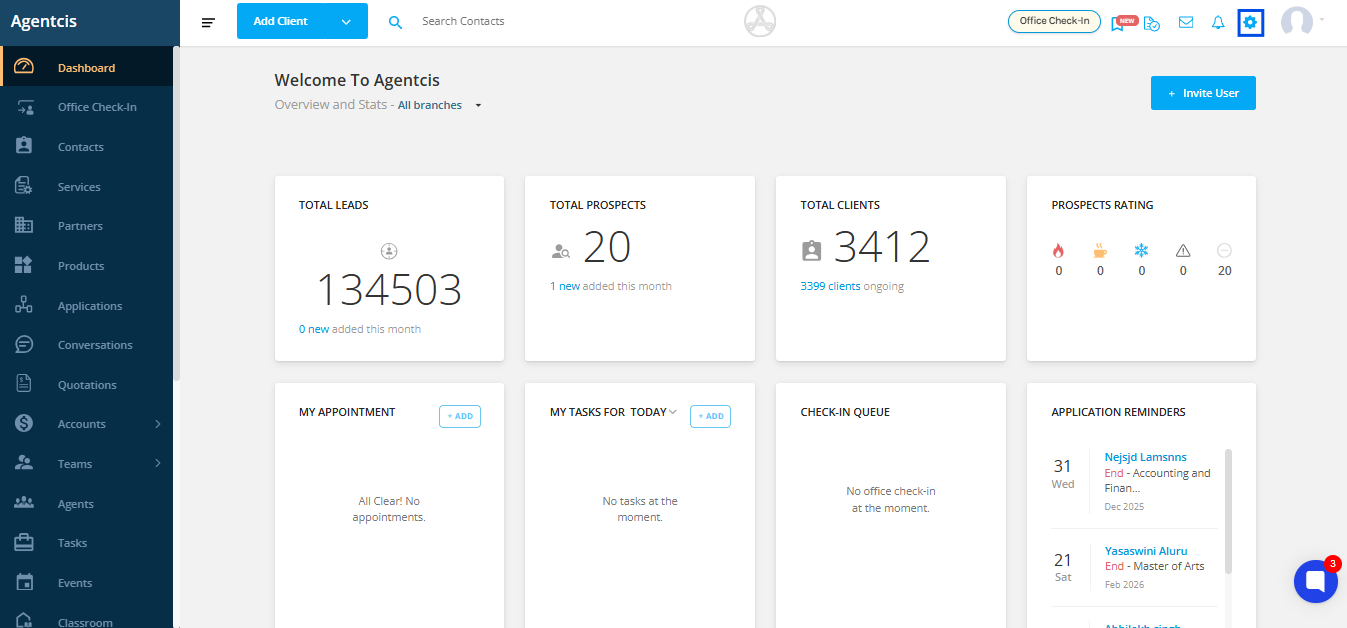Expand the Accounts submenu chevron

point(158,424)
